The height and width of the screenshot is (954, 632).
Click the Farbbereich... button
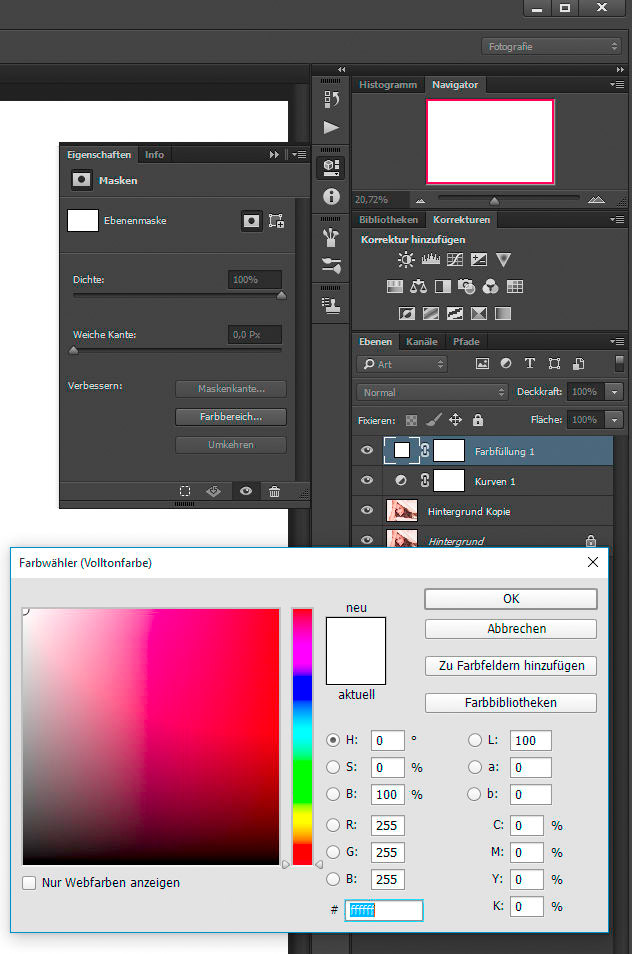(231, 417)
